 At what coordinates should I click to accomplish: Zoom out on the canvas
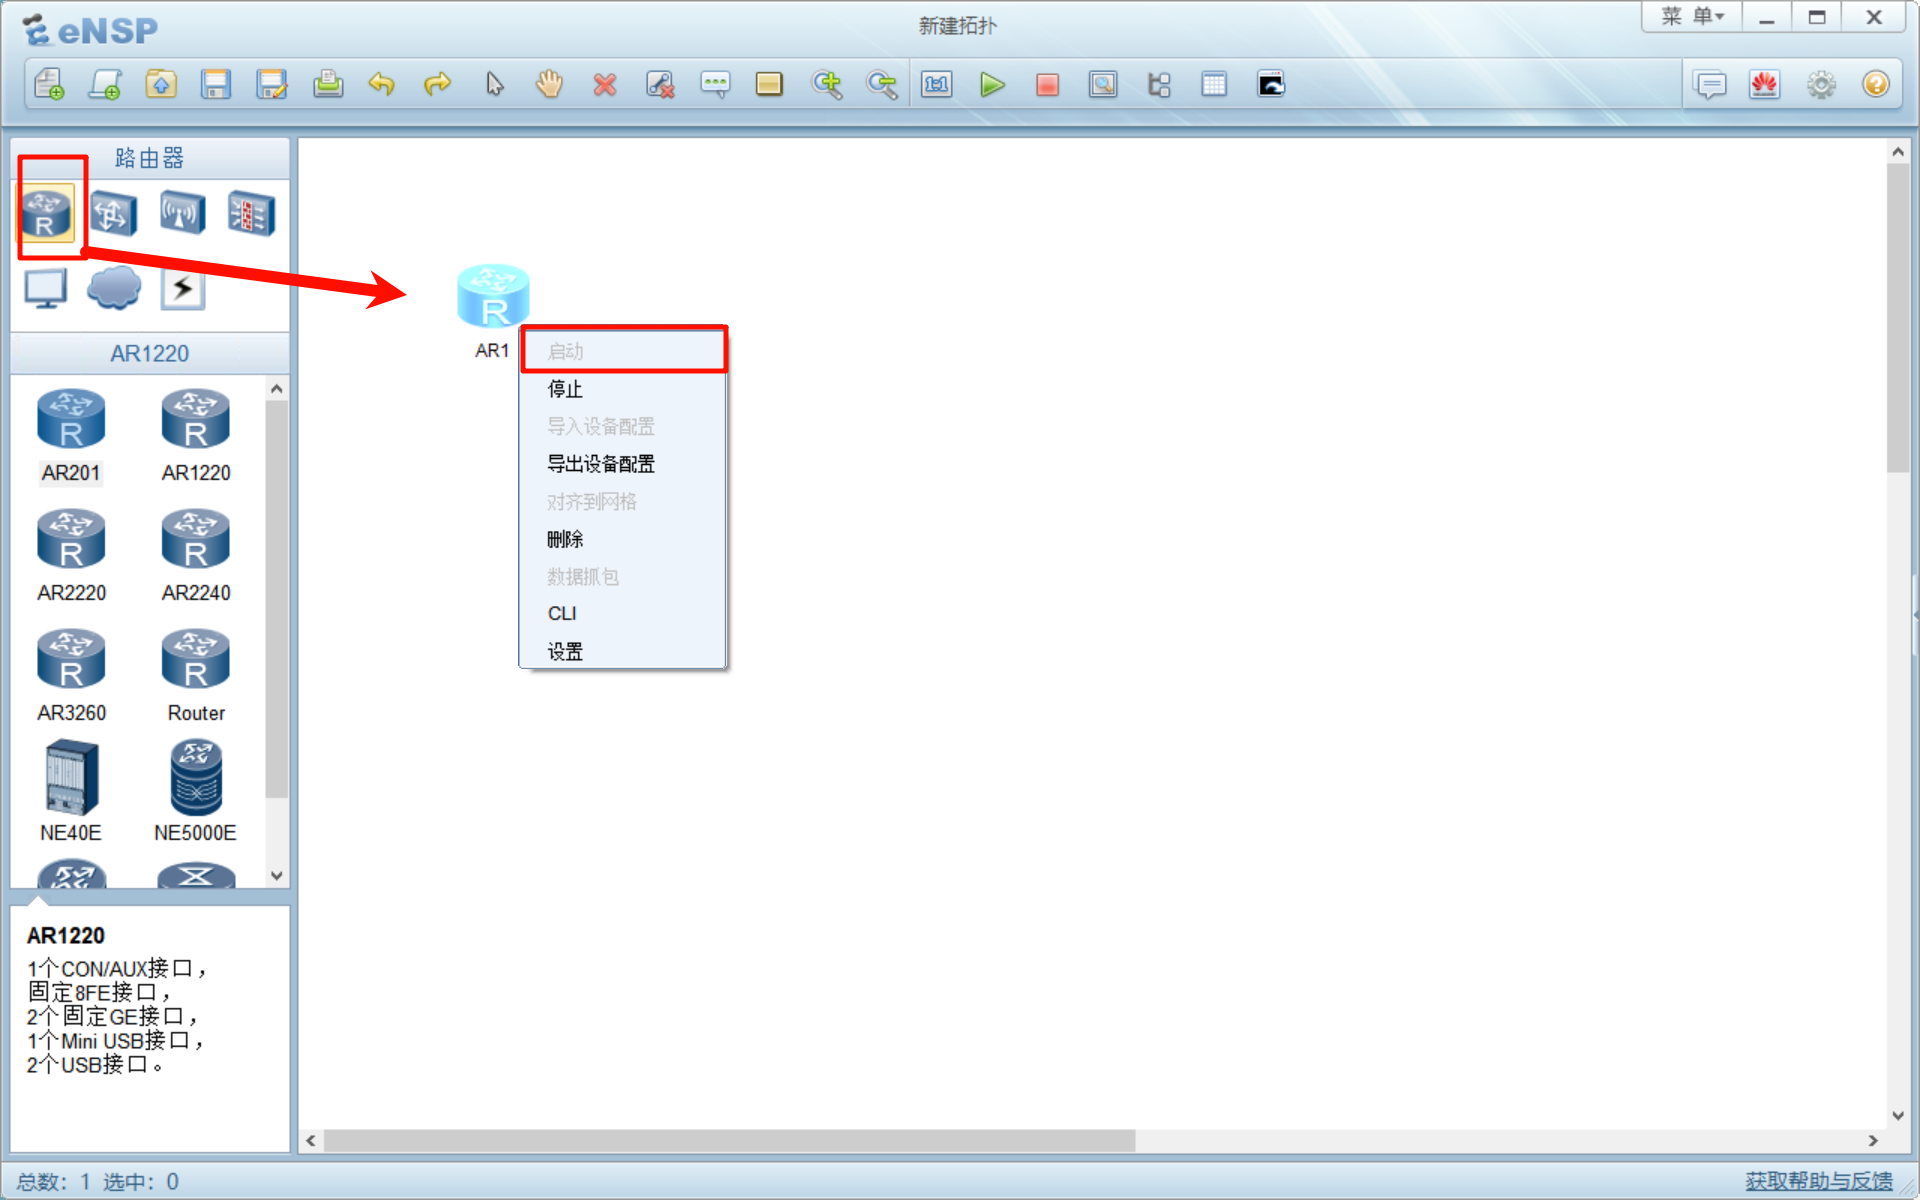(x=882, y=84)
